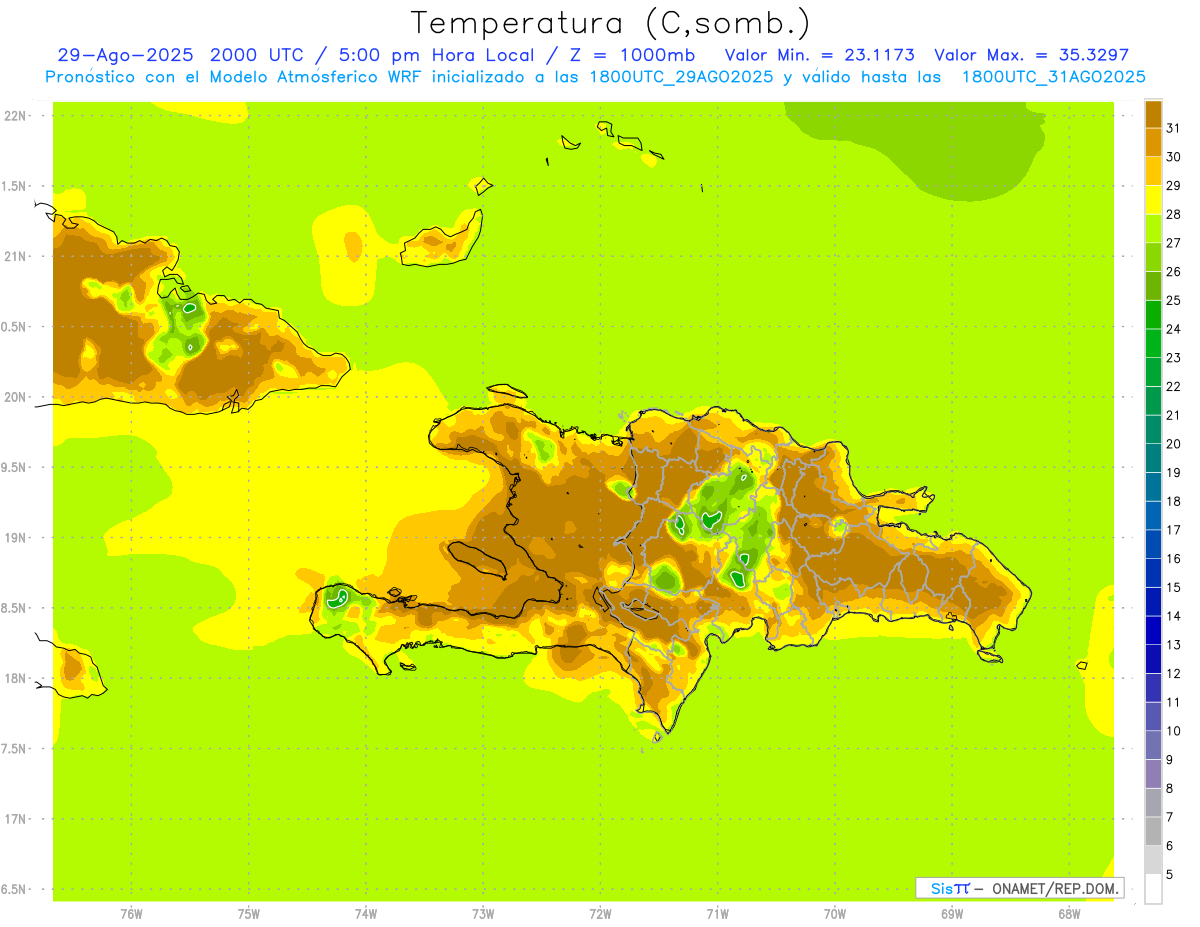Click the "7.5N" latitude axis label

(x=15, y=749)
